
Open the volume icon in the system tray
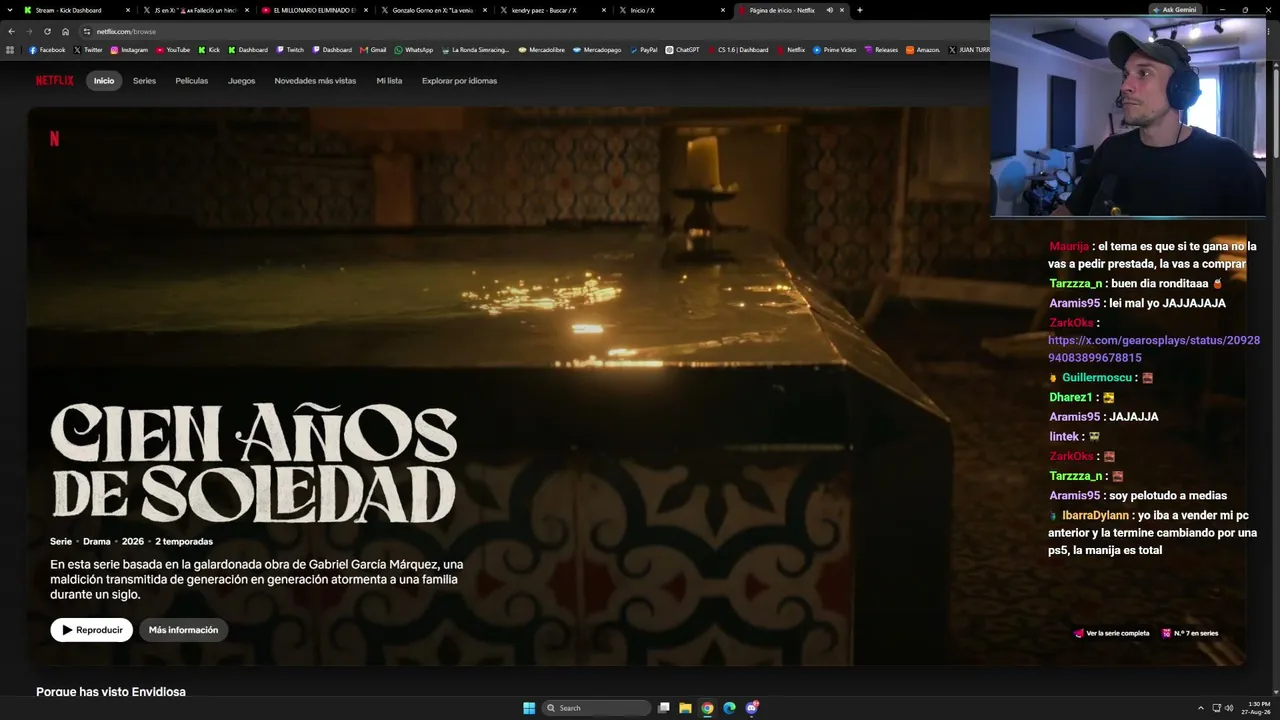pos(1229,708)
